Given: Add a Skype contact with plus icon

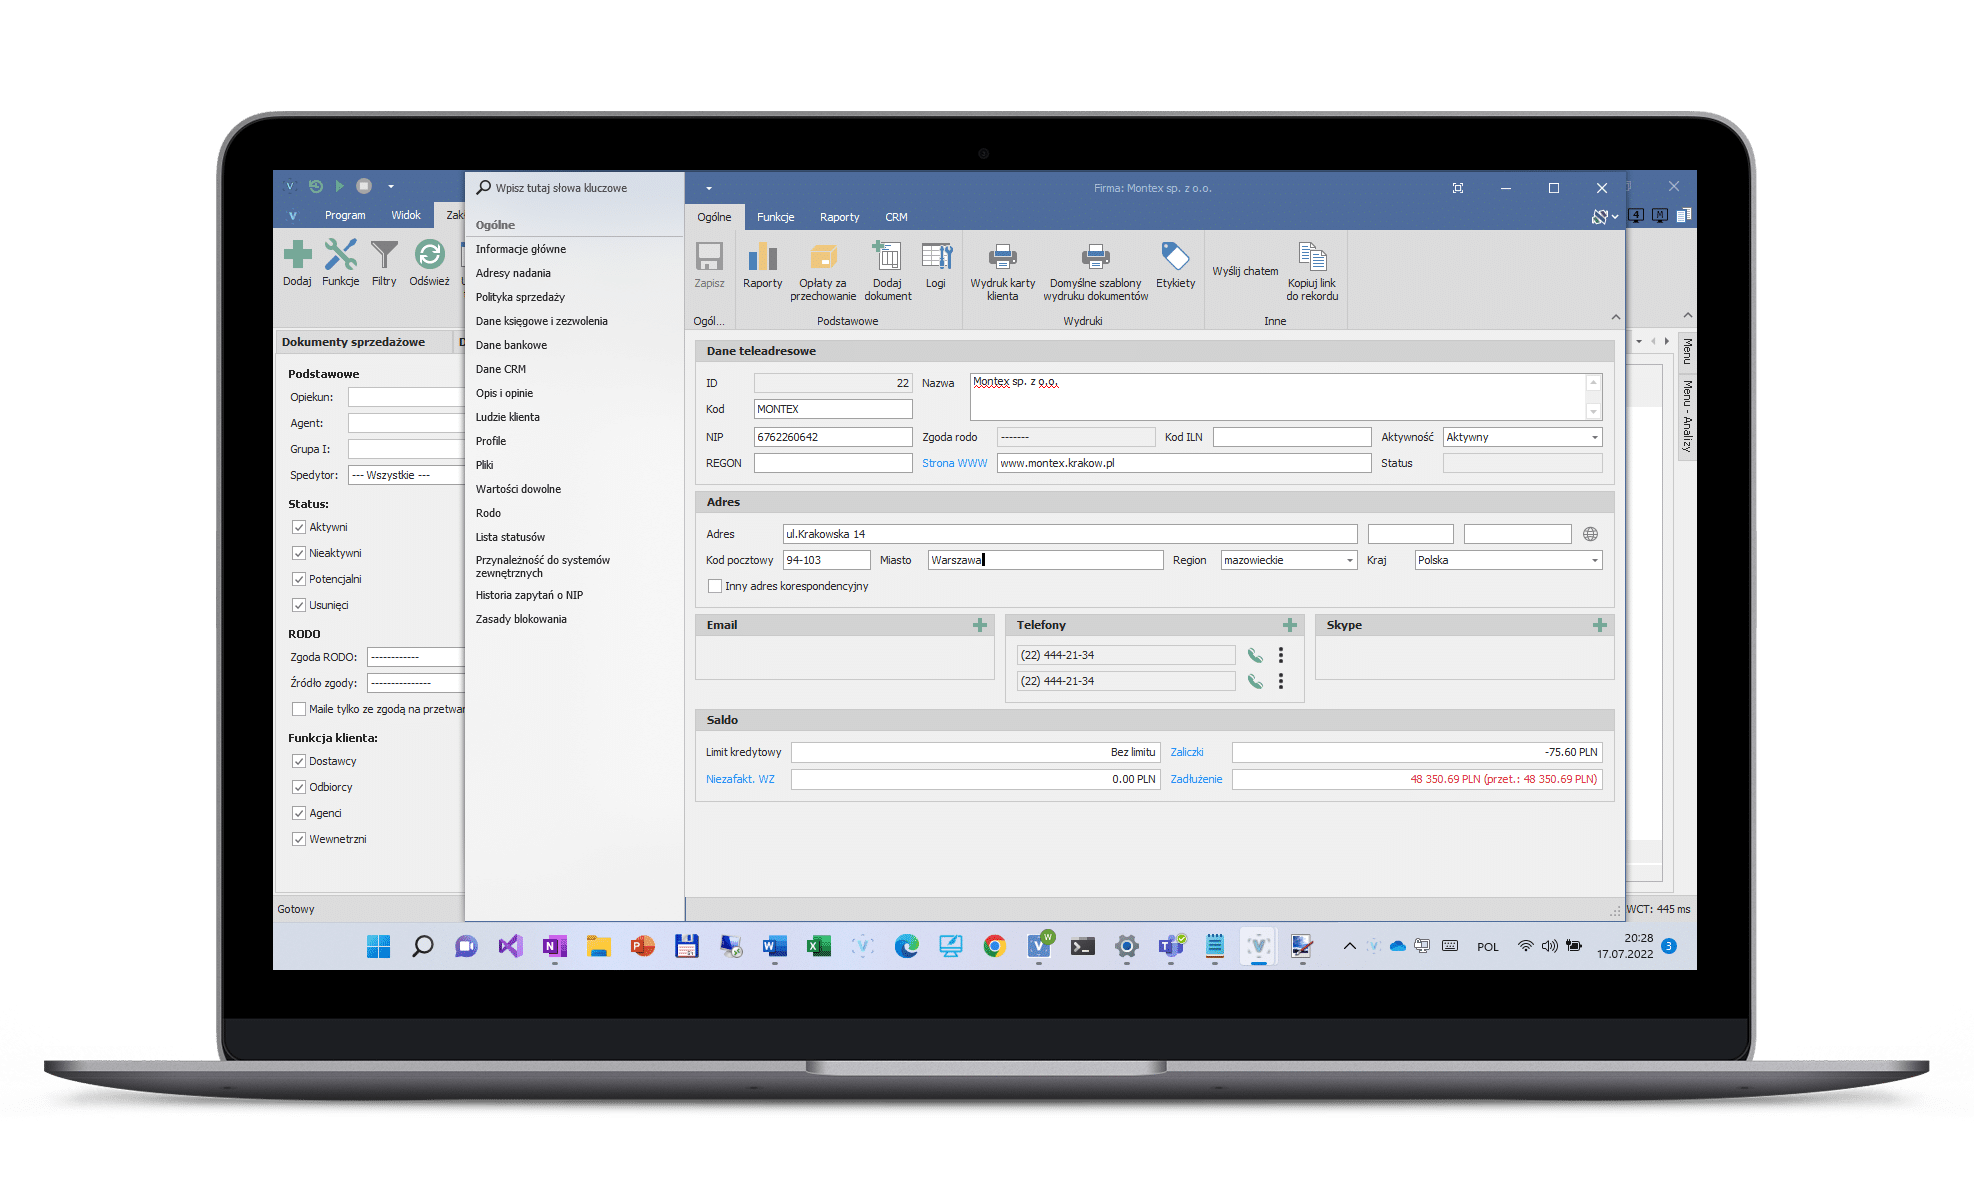Looking at the screenshot, I should tap(1600, 625).
